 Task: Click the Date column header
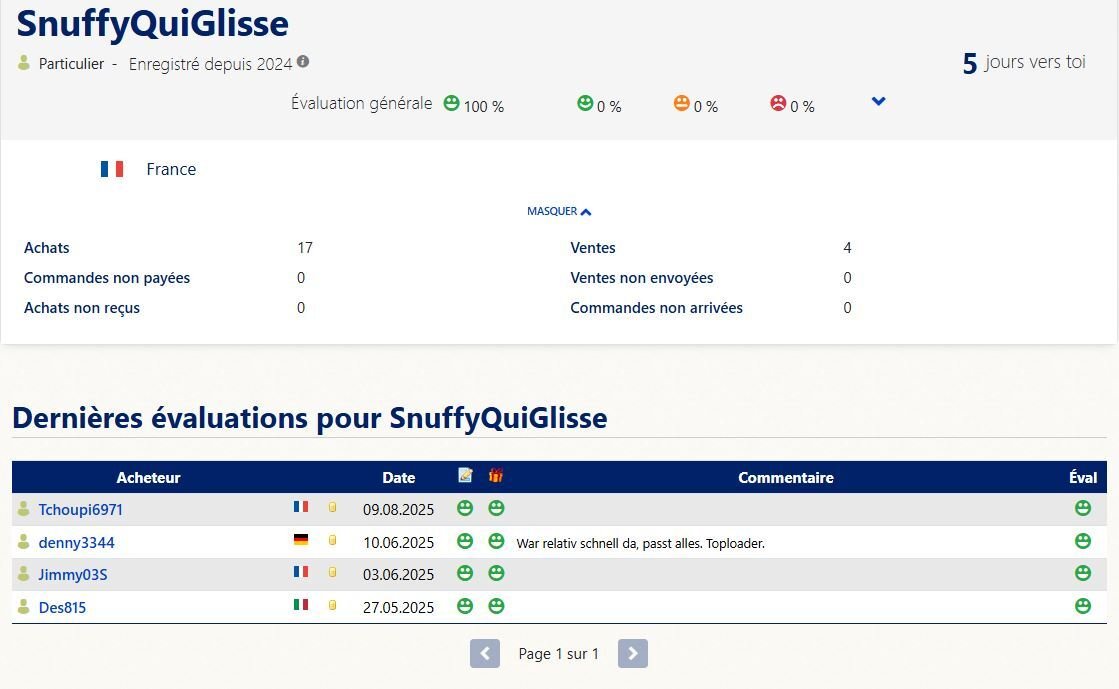[x=398, y=478]
